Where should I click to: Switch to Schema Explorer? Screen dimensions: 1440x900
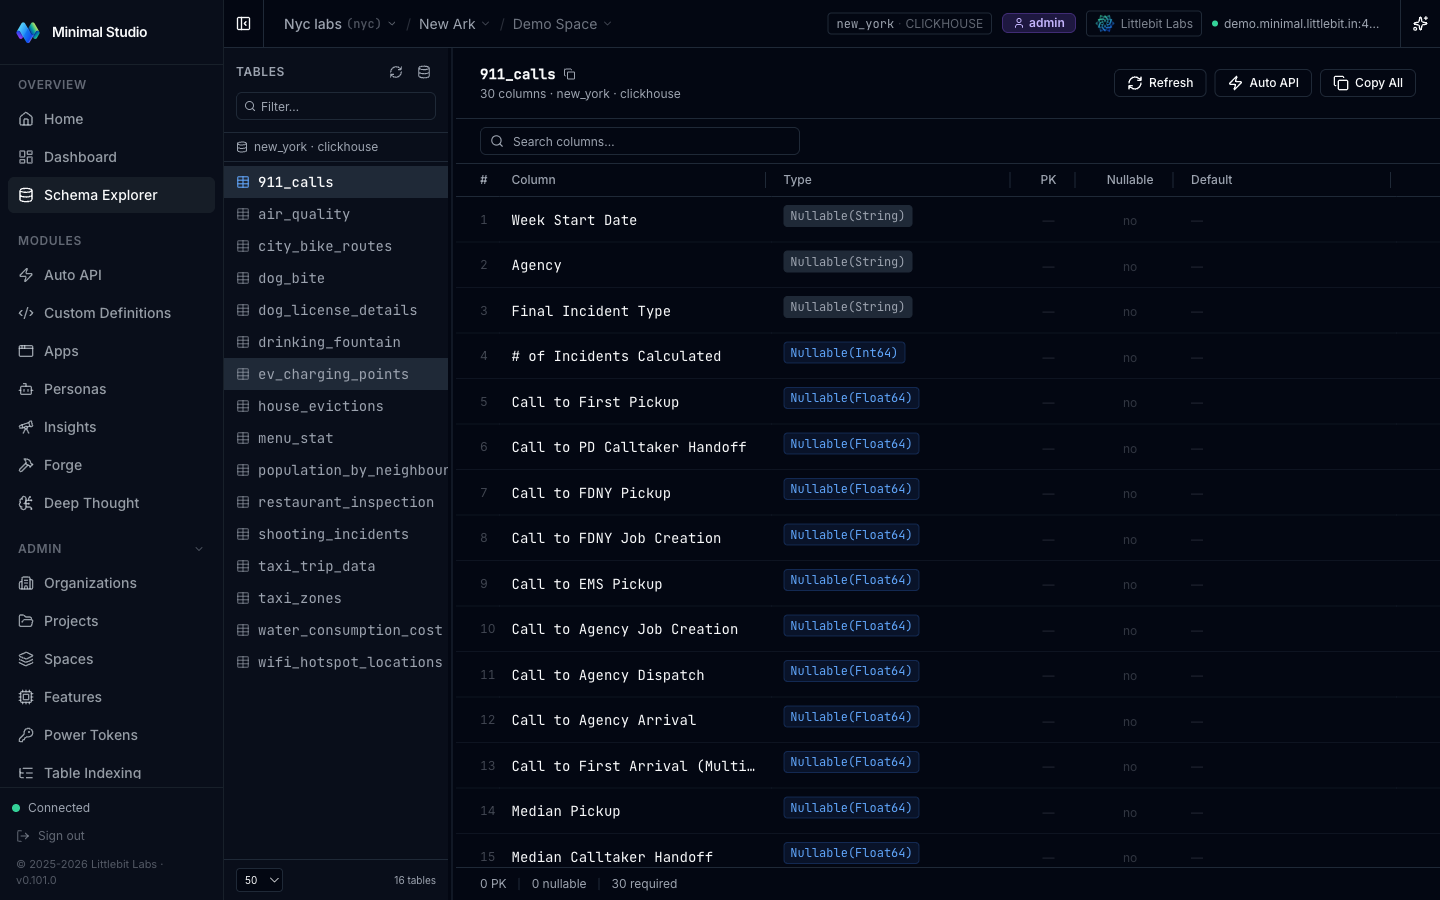(100, 195)
